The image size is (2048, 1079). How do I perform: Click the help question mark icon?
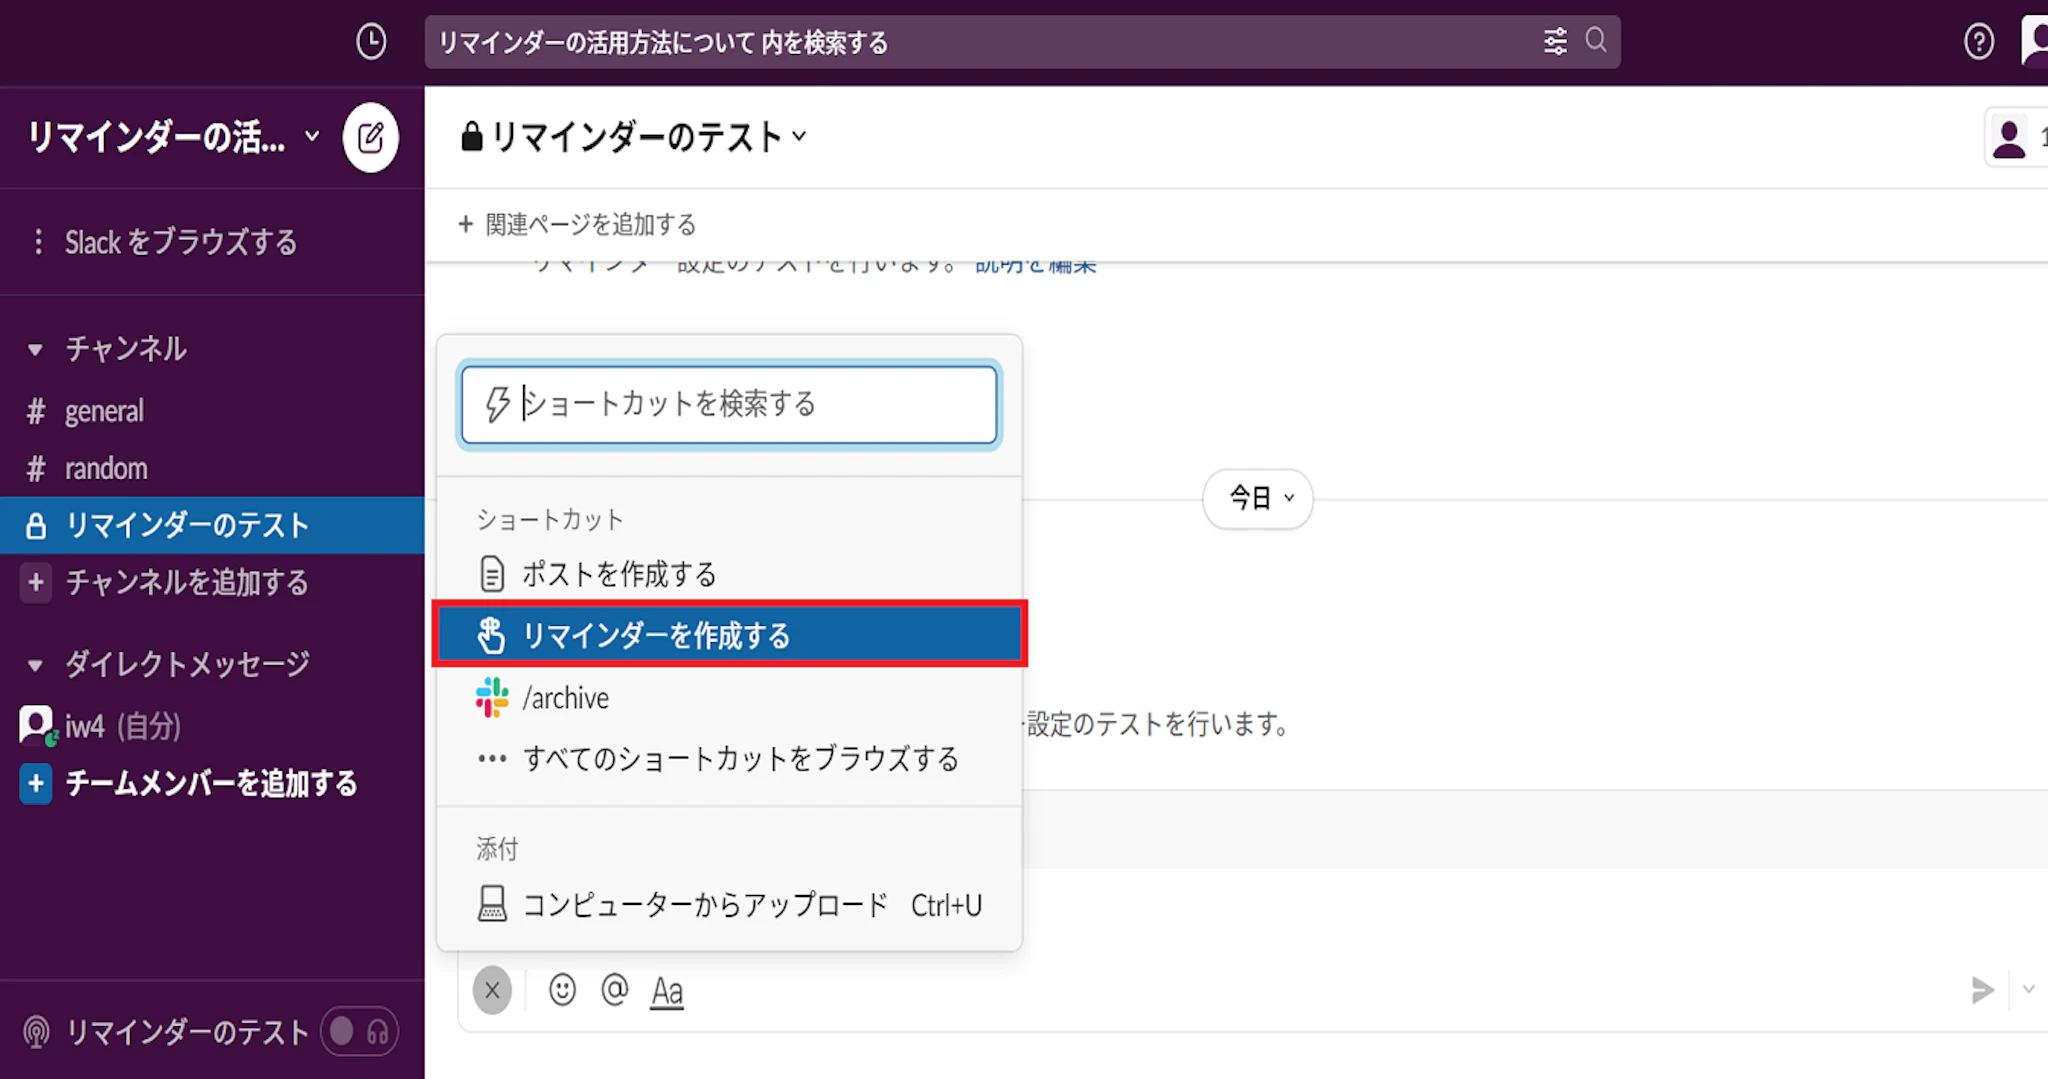coord(1978,42)
